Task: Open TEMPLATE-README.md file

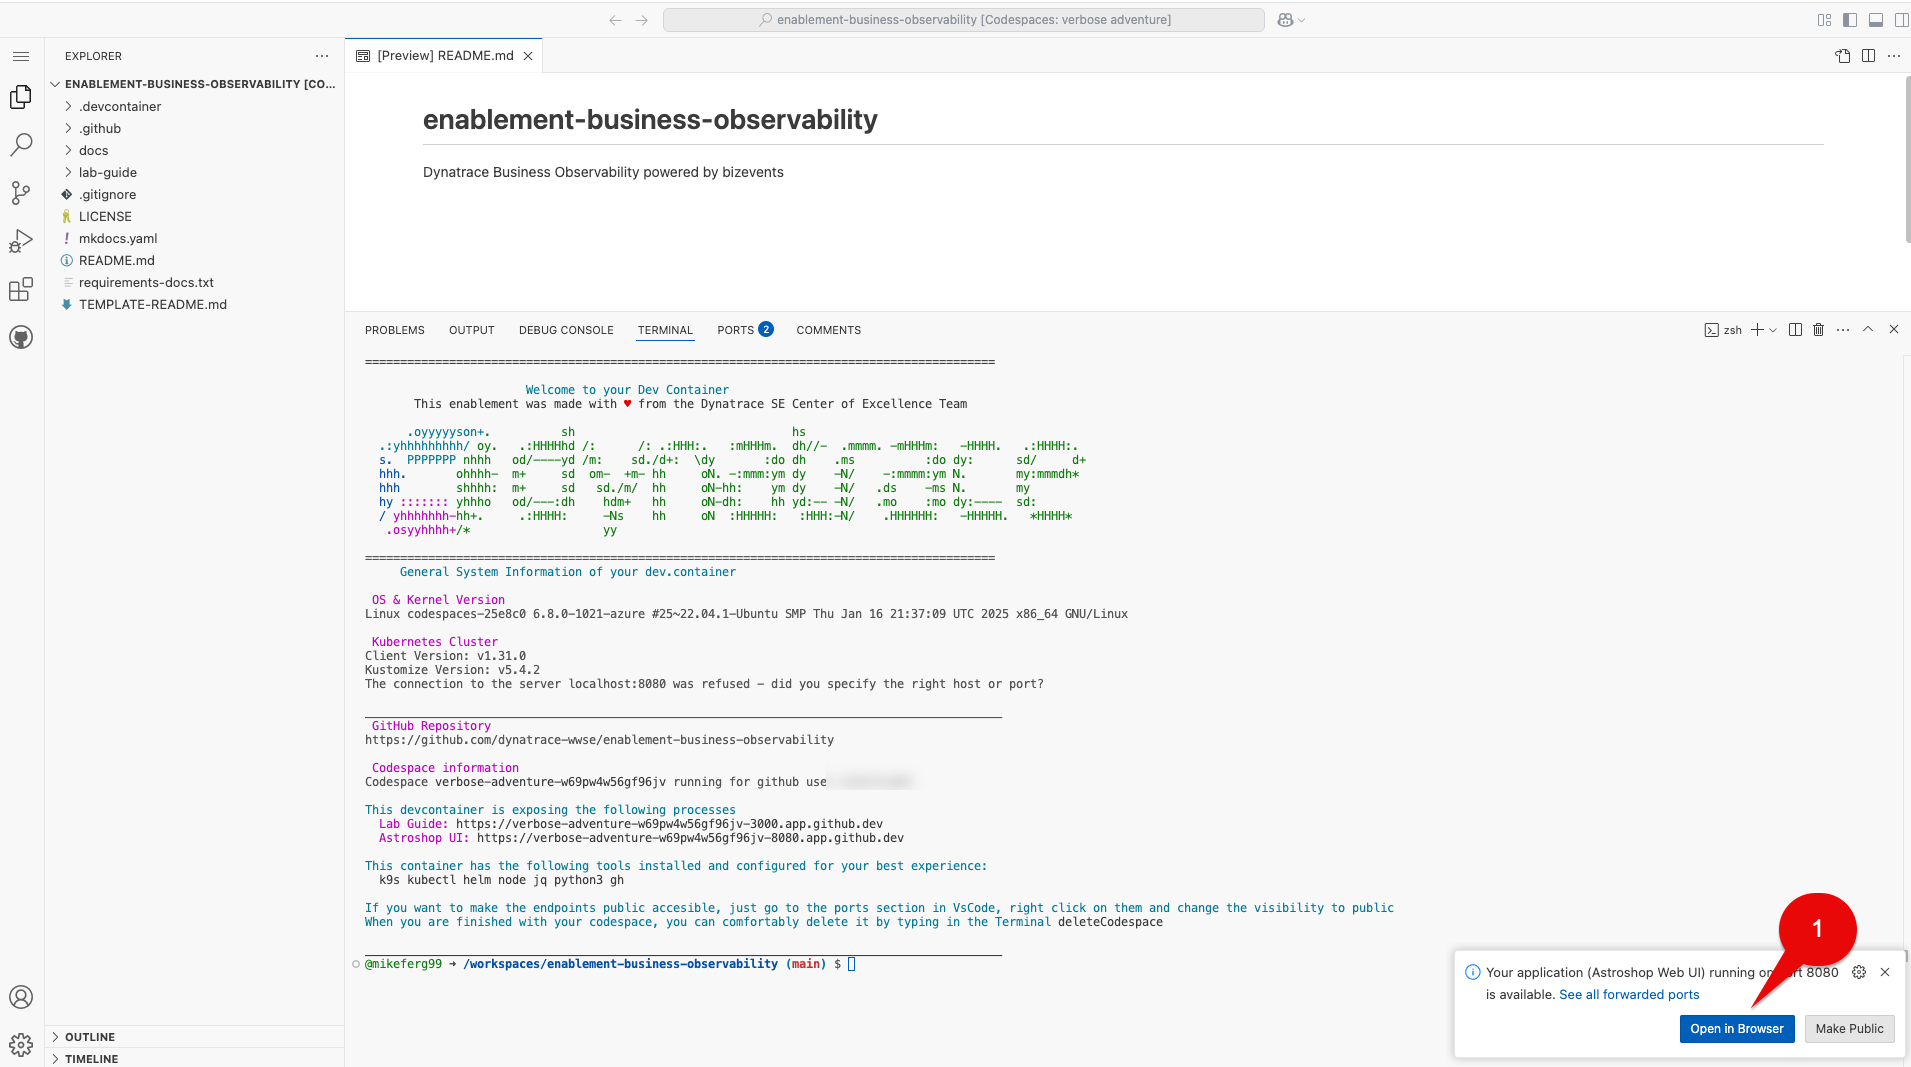Action: pos(195,304)
